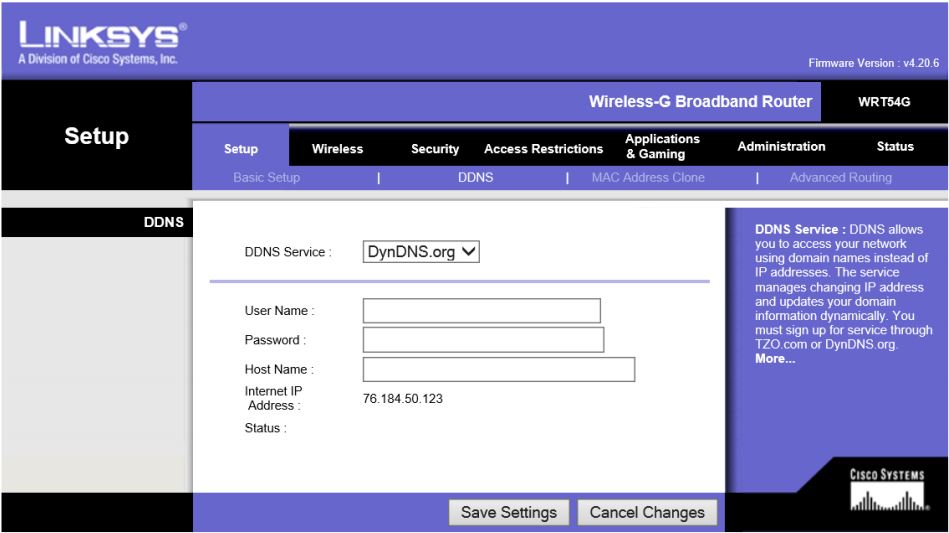Focus the Password input field
This screenshot has height=533, width=949.
pyautogui.click(x=484, y=339)
